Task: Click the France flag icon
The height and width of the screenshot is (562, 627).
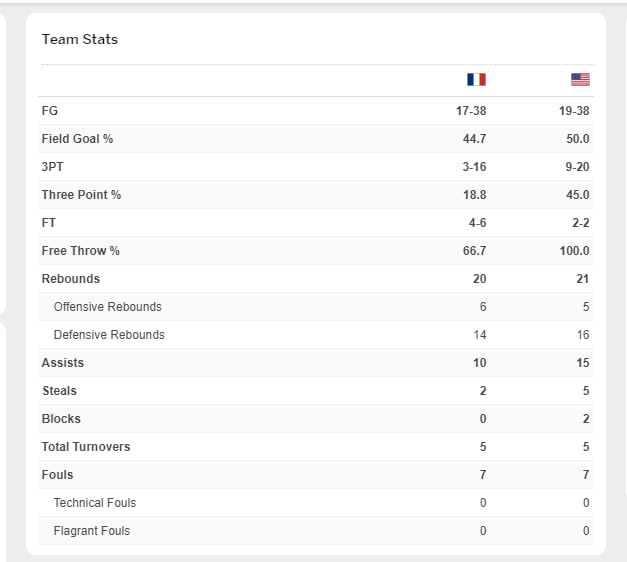Action: 476,79
